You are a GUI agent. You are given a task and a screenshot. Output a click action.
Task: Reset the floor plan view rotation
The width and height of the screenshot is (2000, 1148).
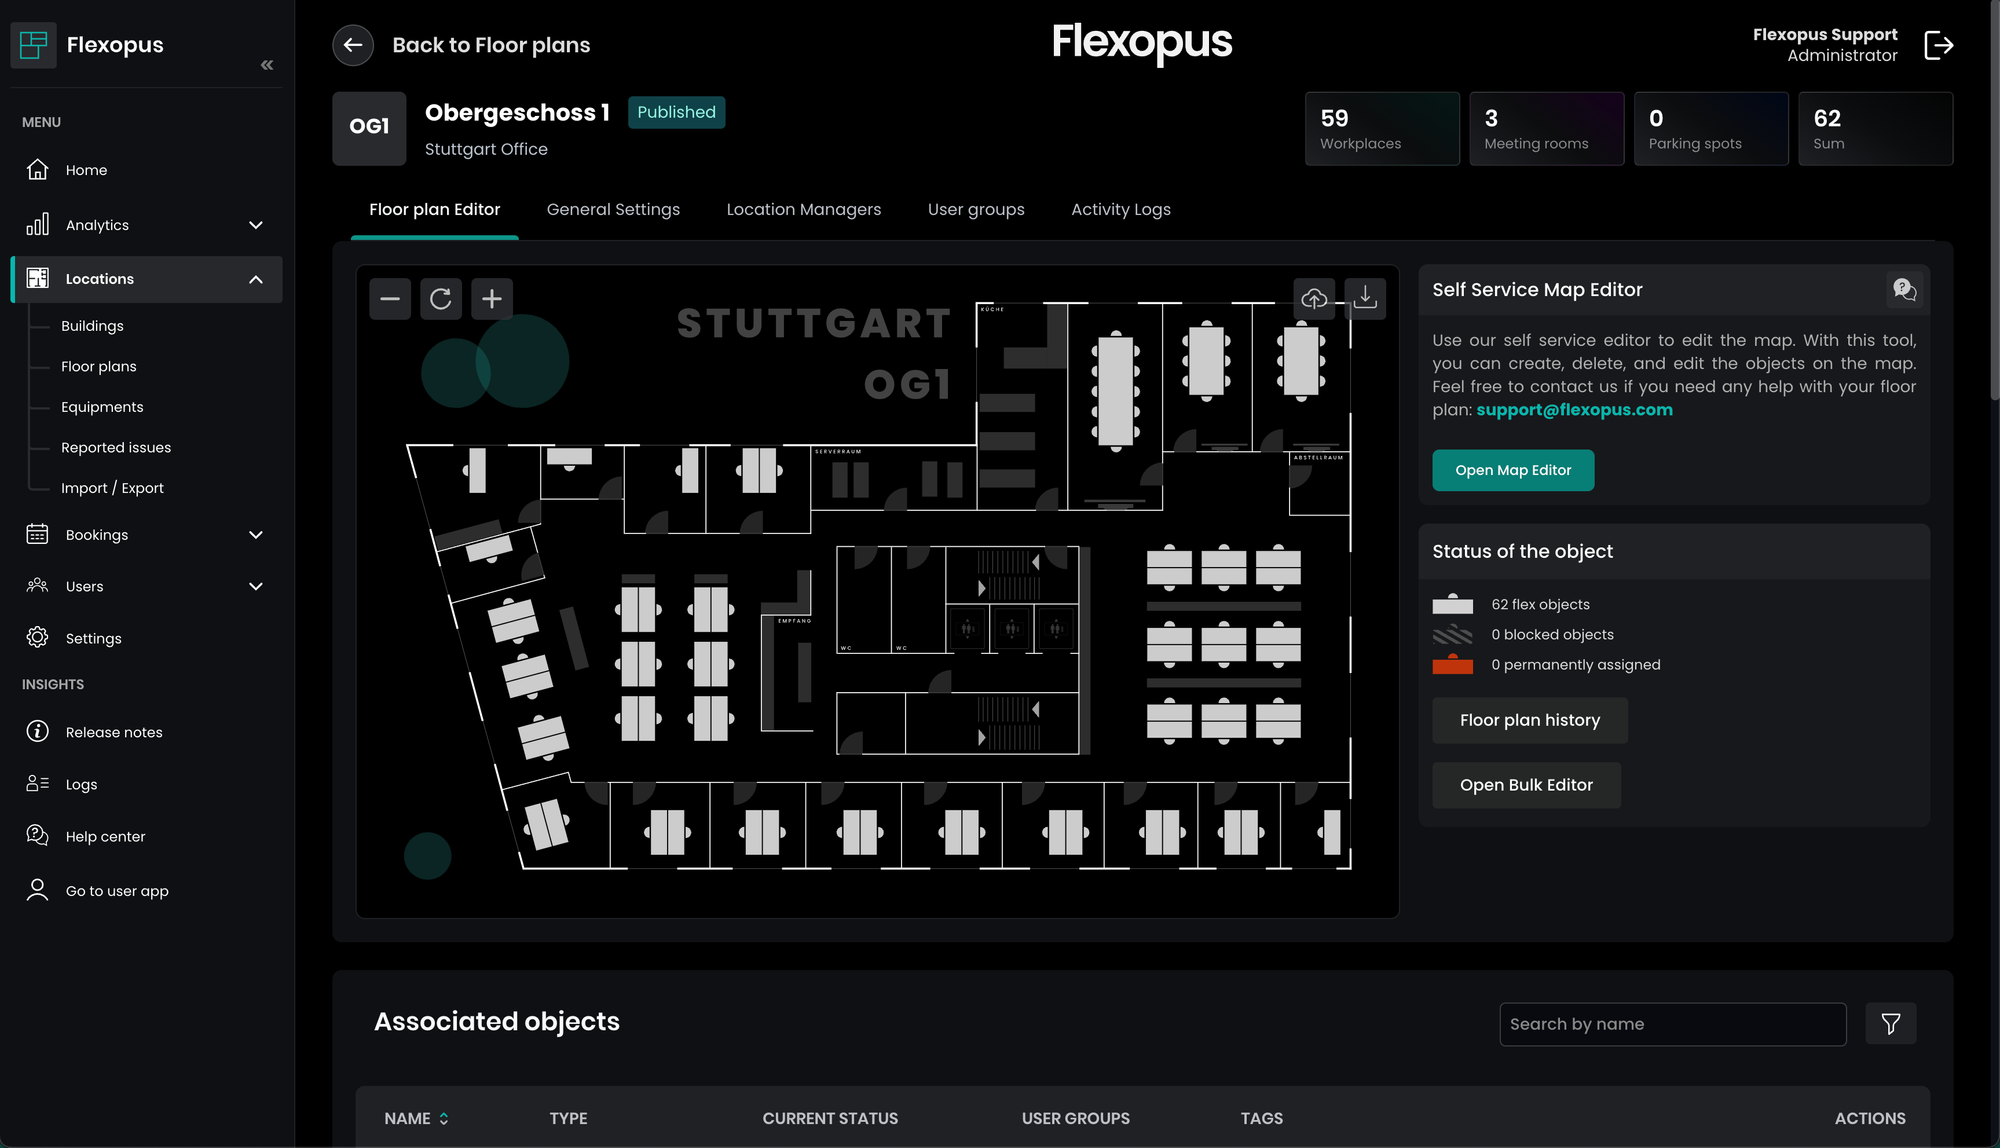pyautogui.click(x=441, y=299)
